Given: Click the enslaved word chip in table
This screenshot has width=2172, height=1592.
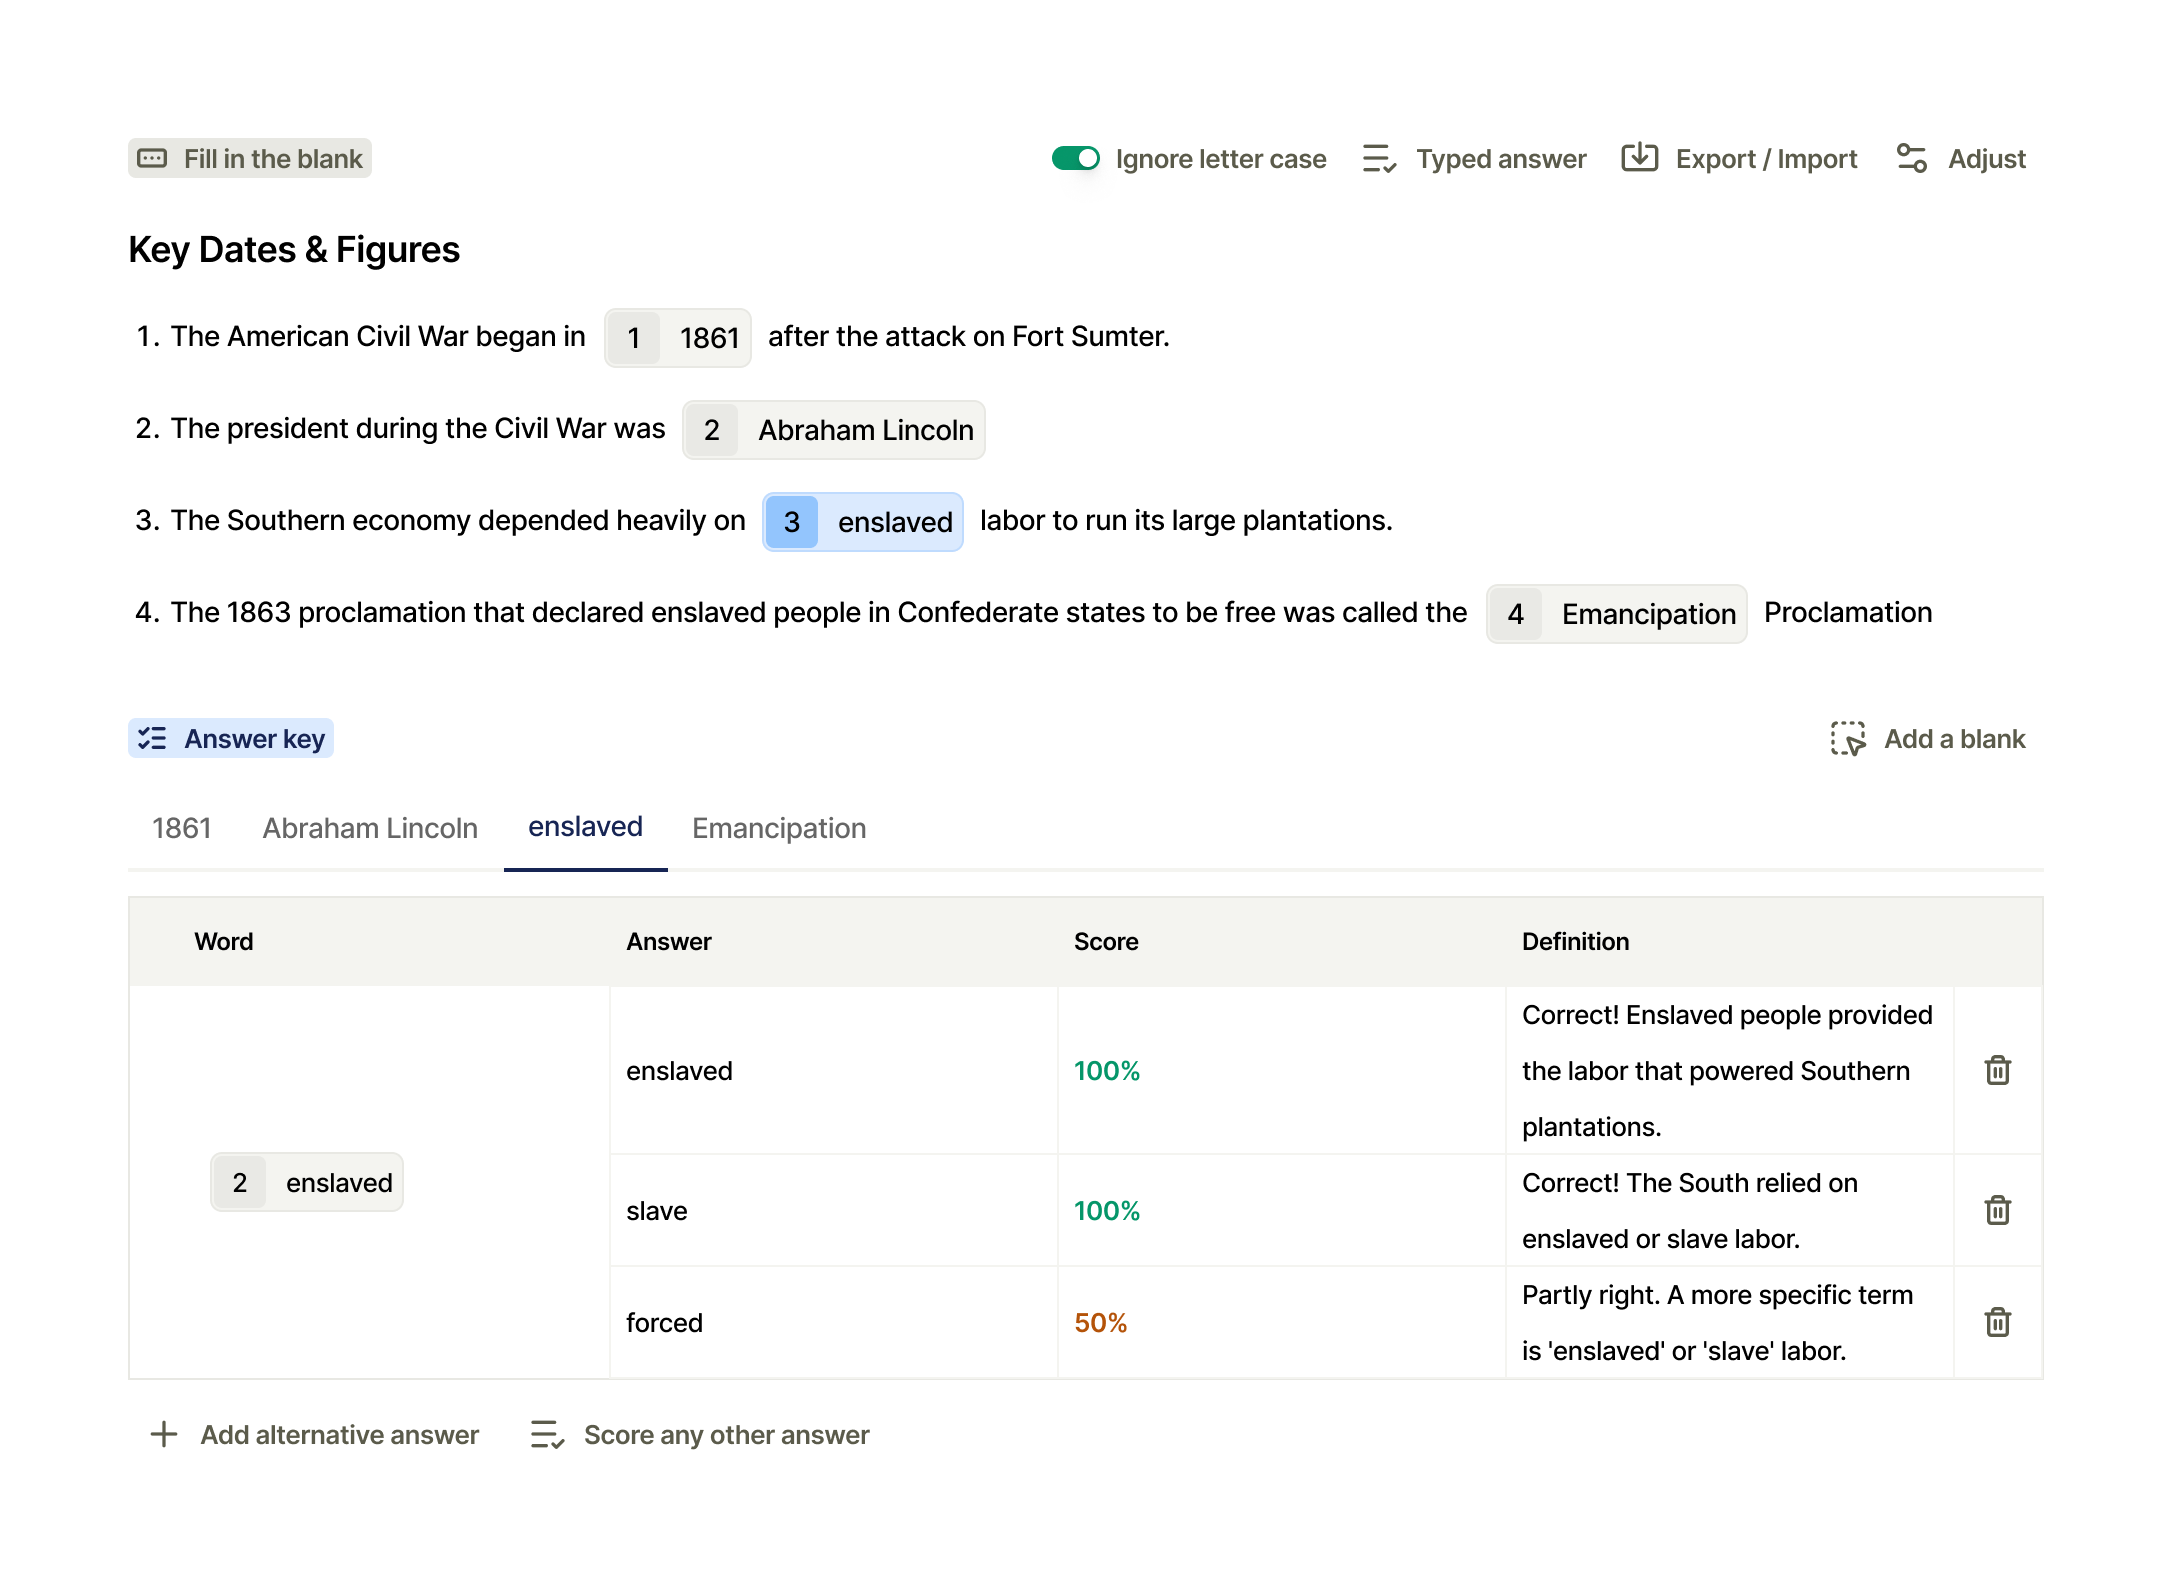Looking at the screenshot, I should coord(307,1182).
